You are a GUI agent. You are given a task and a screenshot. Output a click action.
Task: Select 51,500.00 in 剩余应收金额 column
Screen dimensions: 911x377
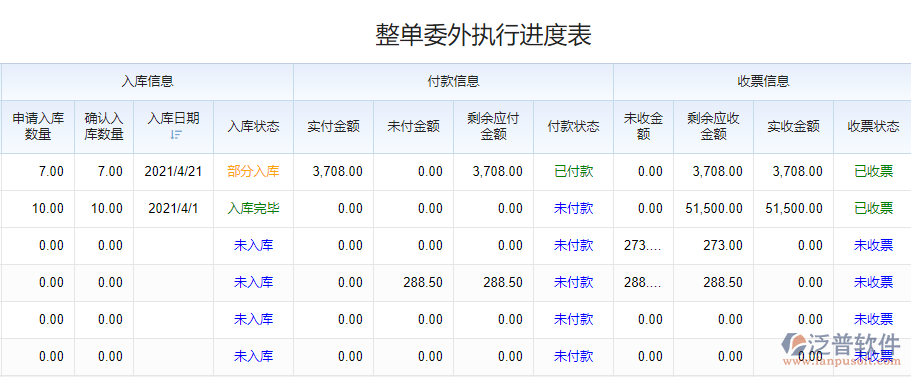click(x=715, y=209)
